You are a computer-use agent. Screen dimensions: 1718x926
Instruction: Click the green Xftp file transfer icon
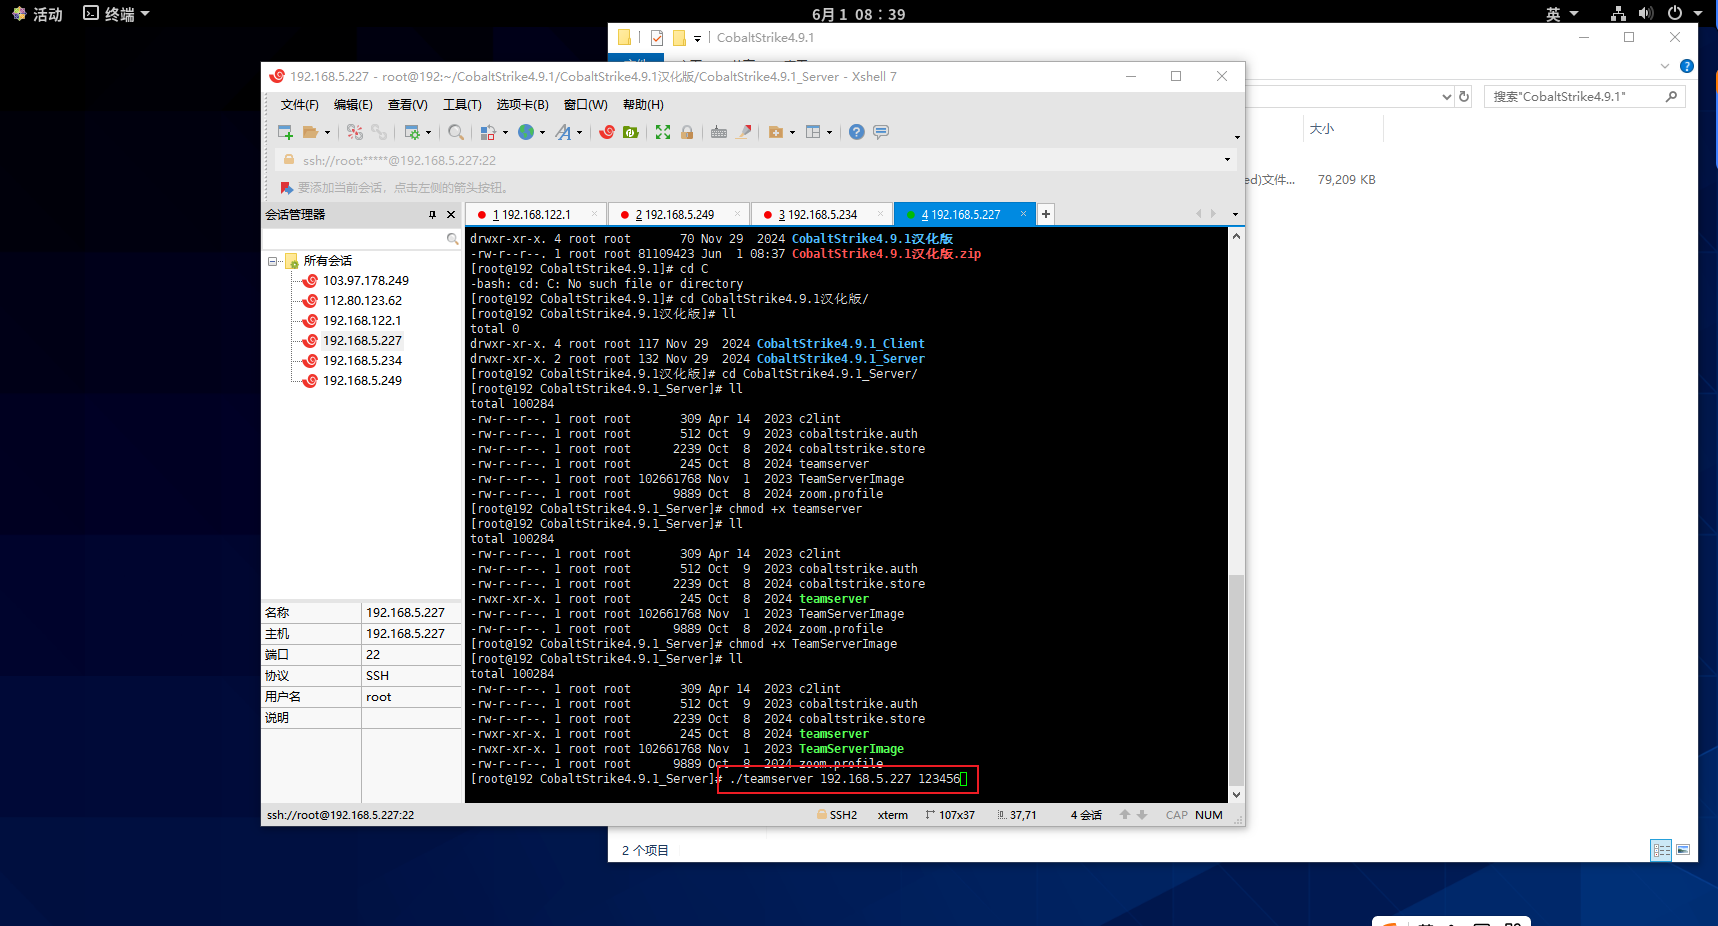pyautogui.click(x=631, y=132)
